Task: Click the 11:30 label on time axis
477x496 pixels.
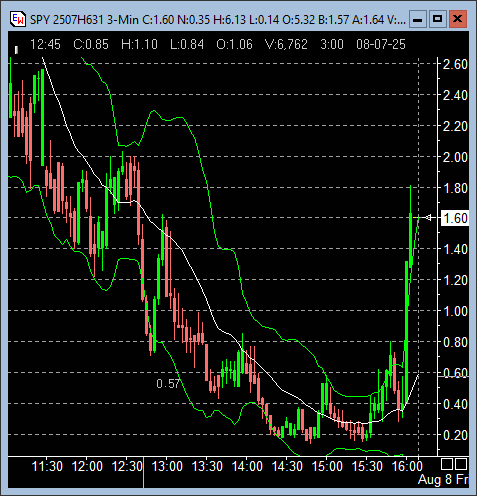Action: (x=47, y=466)
